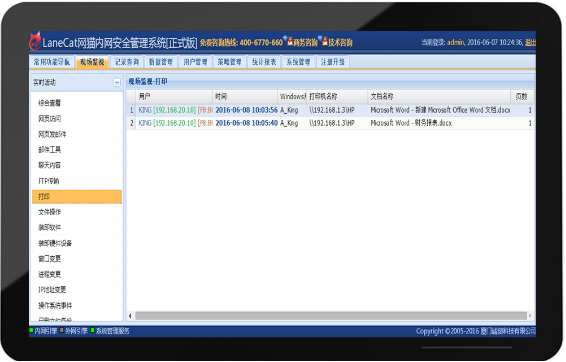Switch to the 记录查询 tab
The width and height of the screenshot is (566, 362).
pyautogui.click(x=127, y=62)
